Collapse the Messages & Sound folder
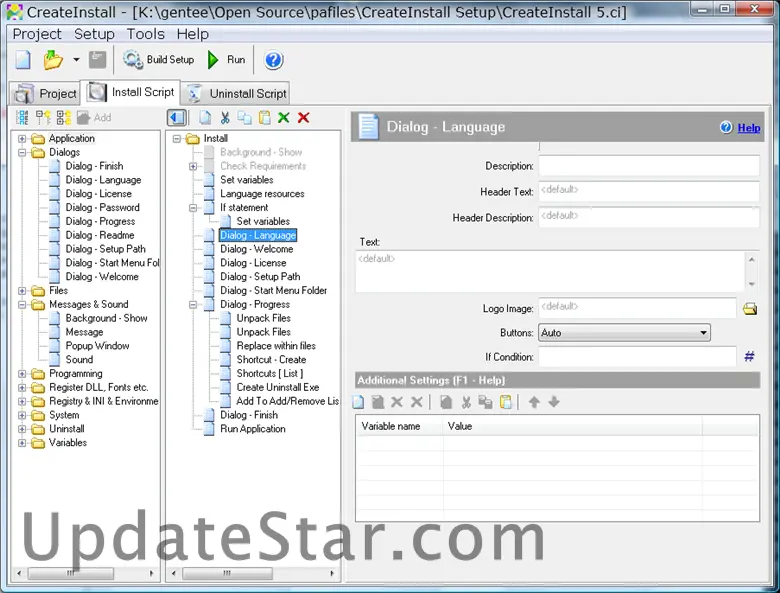The height and width of the screenshot is (593, 780). click(22, 304)
